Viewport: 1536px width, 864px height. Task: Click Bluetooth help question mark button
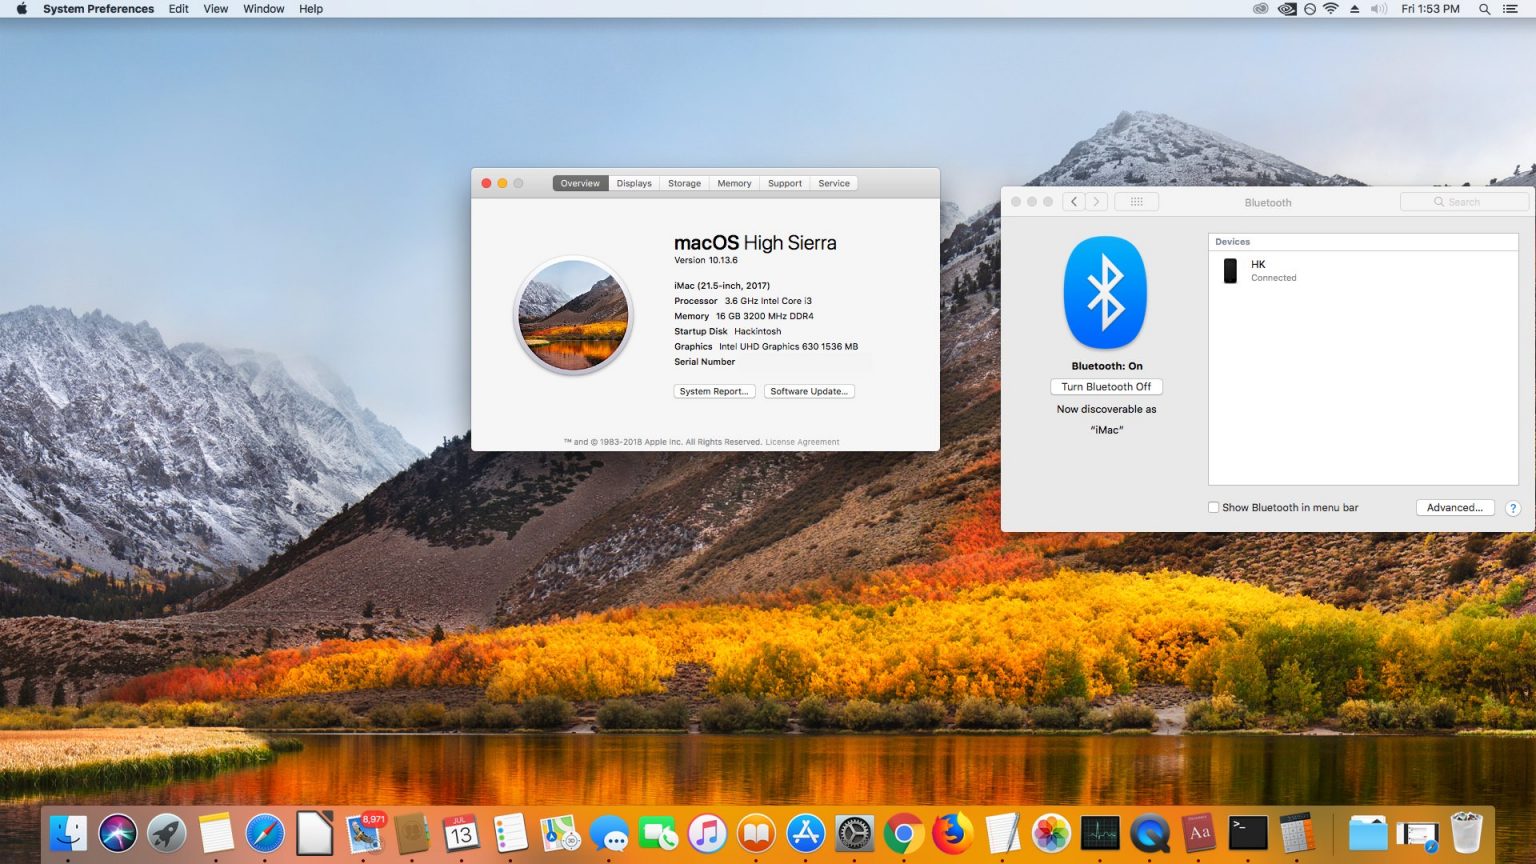[x=1513, y=508]
